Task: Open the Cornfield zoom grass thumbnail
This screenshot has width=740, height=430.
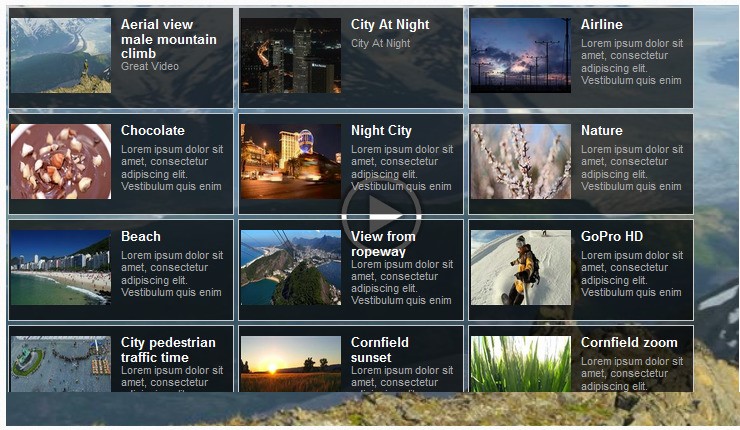Action: click(x=521, y=364)
